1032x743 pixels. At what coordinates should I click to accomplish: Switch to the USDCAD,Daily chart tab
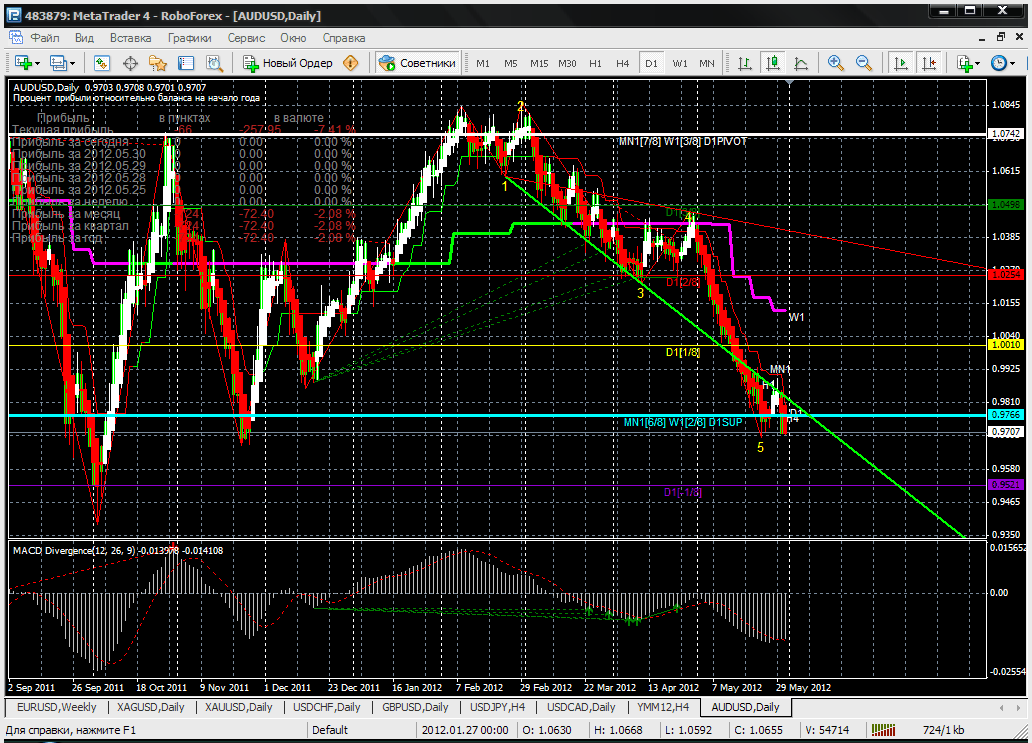click(581, 707)
